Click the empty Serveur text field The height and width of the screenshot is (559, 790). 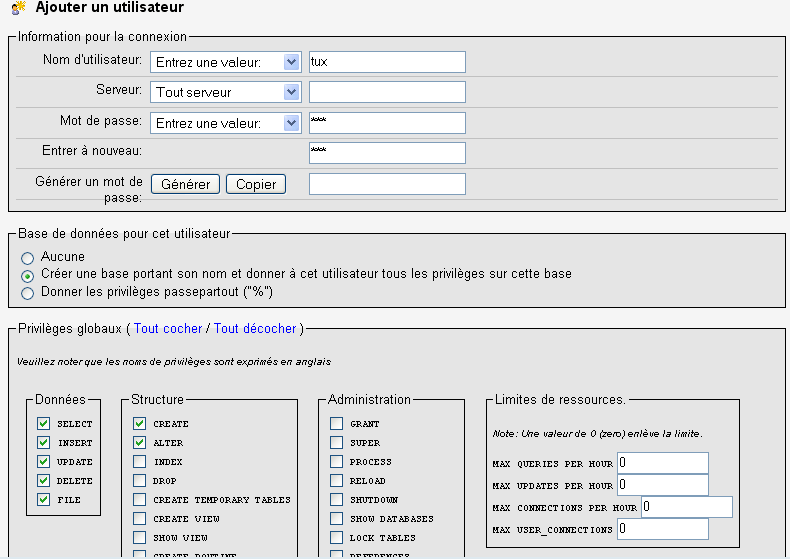[387, 92]
